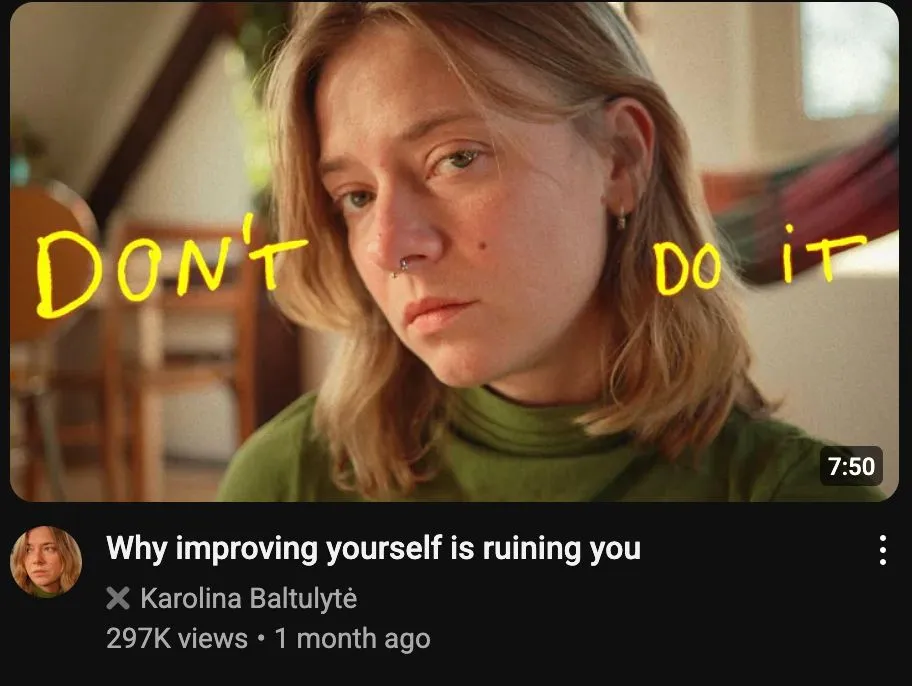
Task: Open video titled 'Why improving yourself is ruining you'
Action: [x=373, y=548]
